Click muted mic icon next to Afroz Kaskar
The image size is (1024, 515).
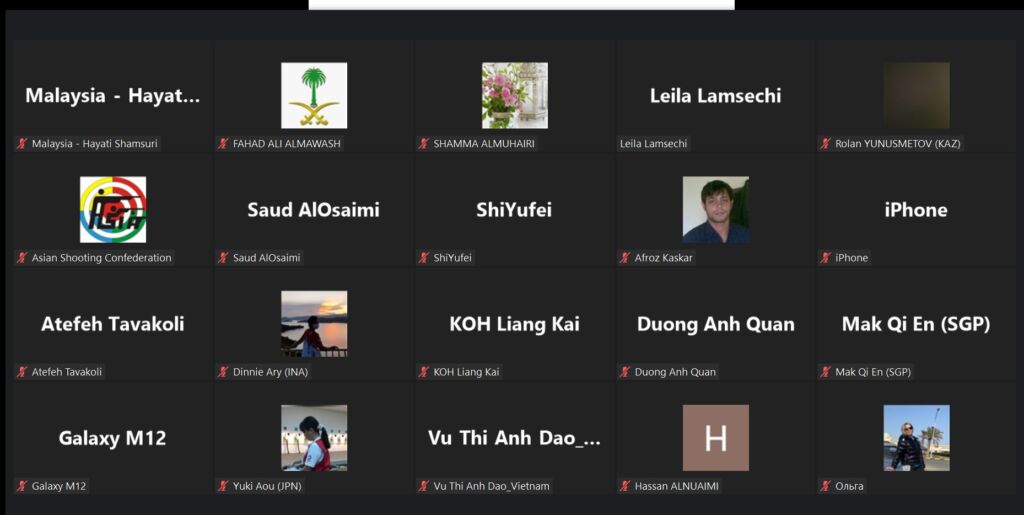[x=625, y=258]
